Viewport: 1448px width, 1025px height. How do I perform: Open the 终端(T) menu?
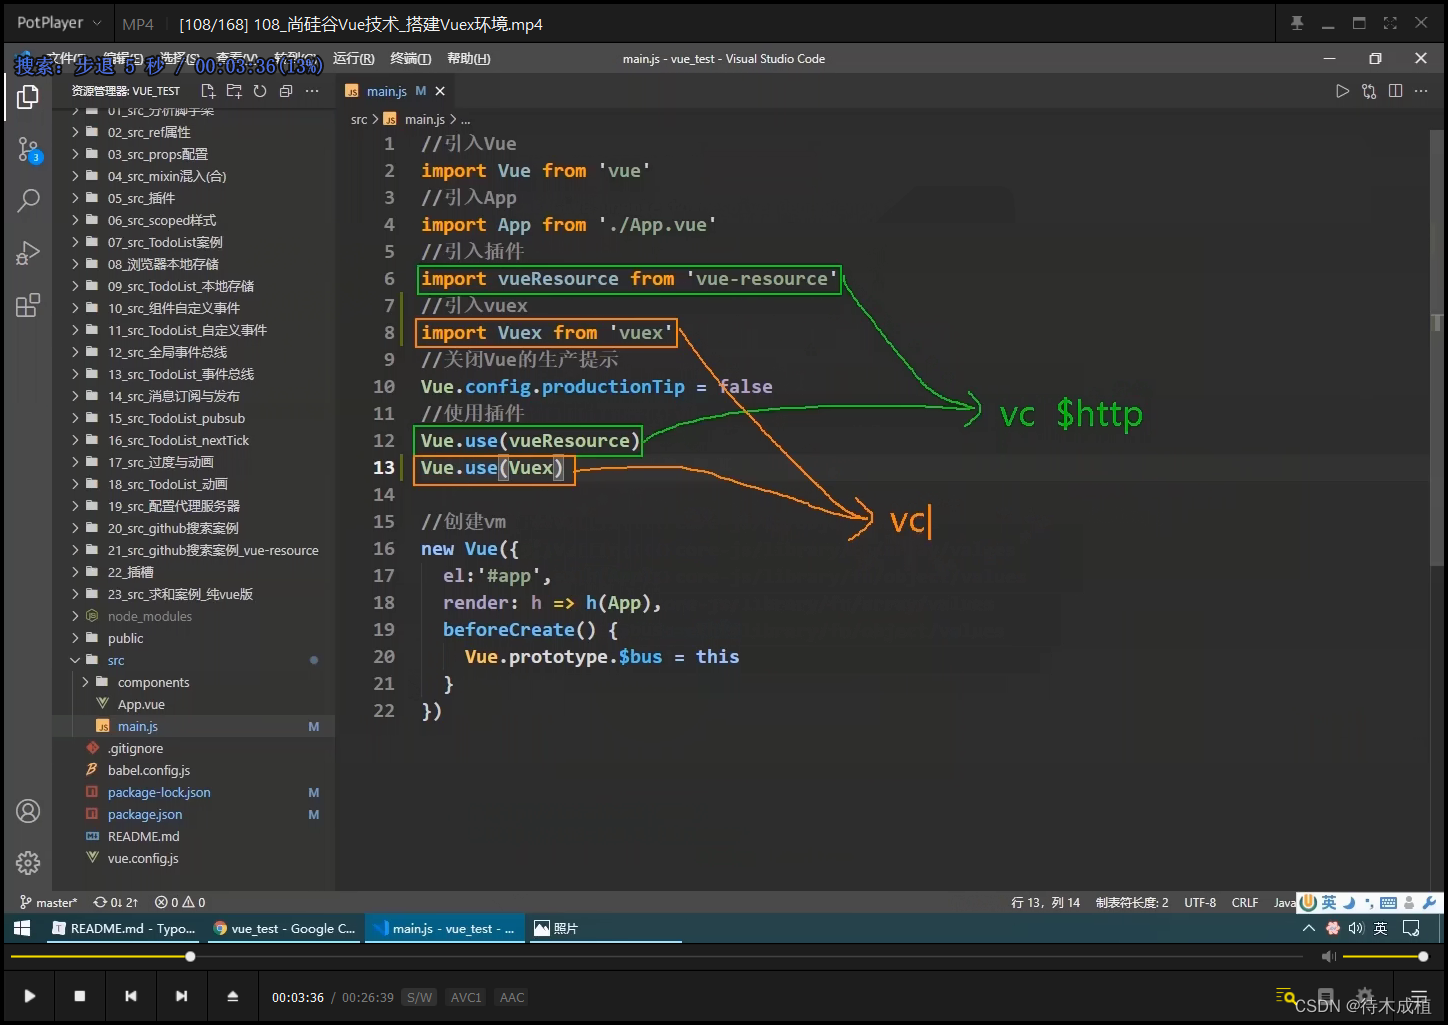tap(411, 59)
